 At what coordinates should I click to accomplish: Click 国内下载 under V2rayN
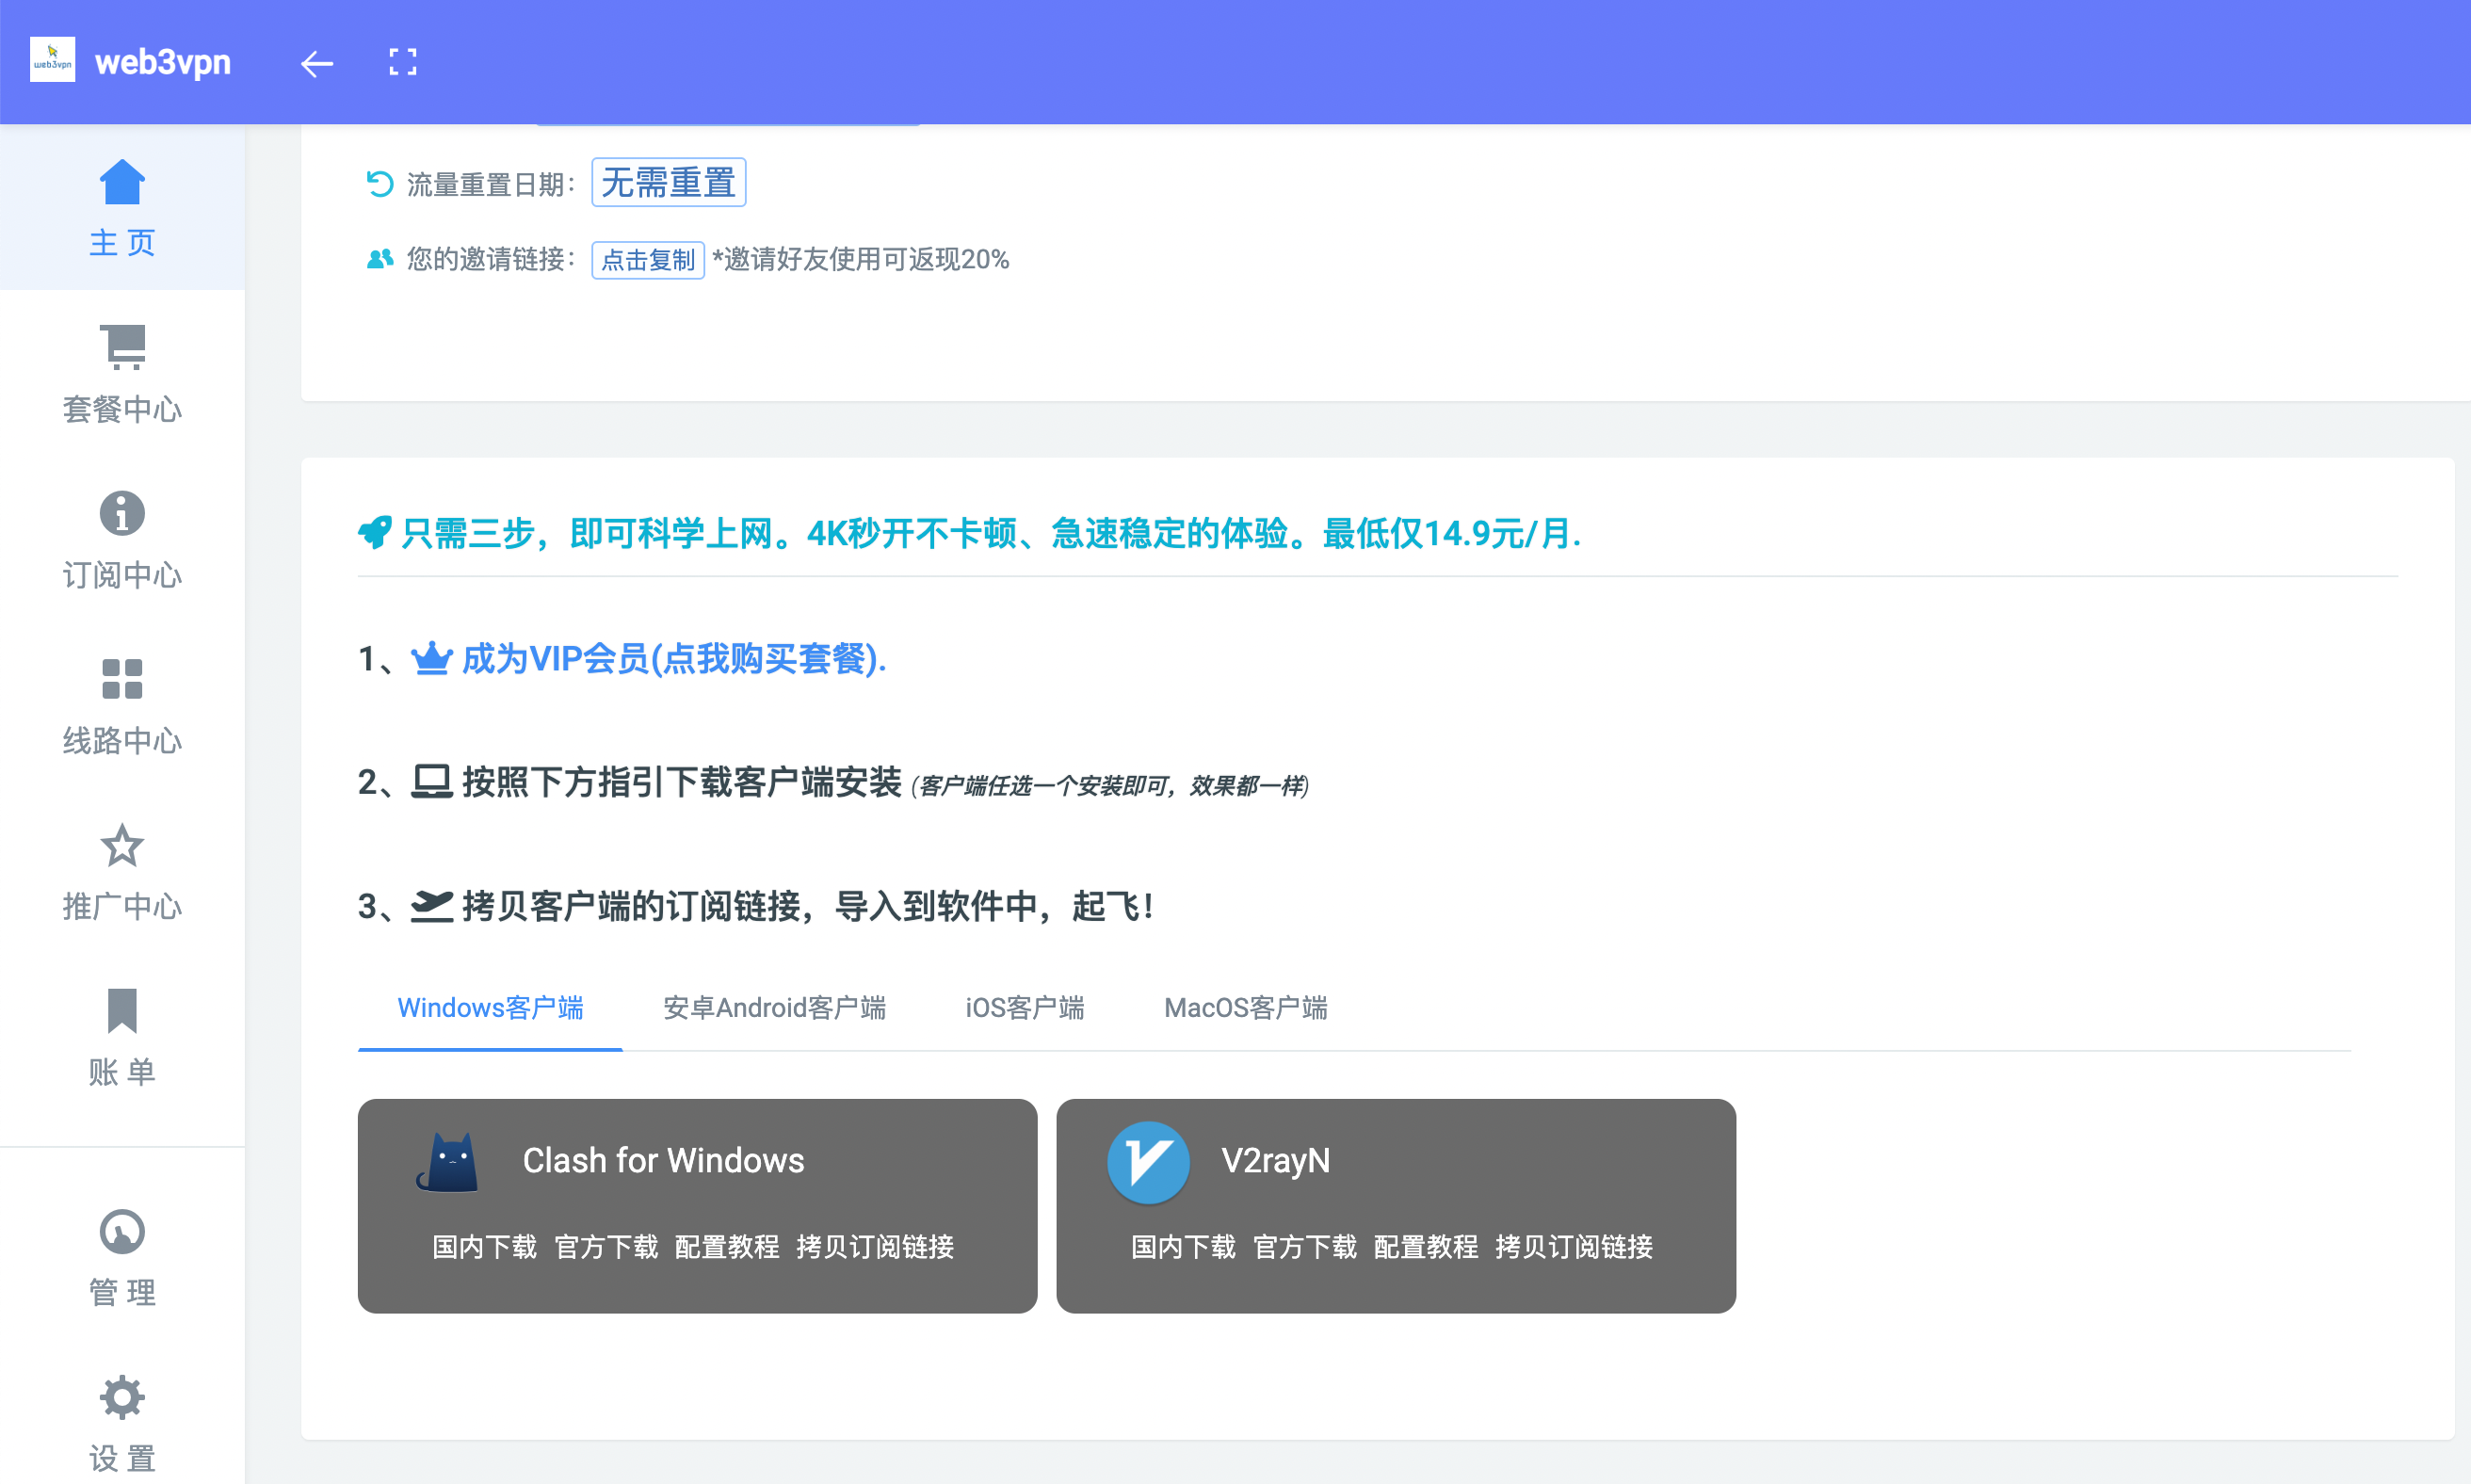pos(1184,1246)
